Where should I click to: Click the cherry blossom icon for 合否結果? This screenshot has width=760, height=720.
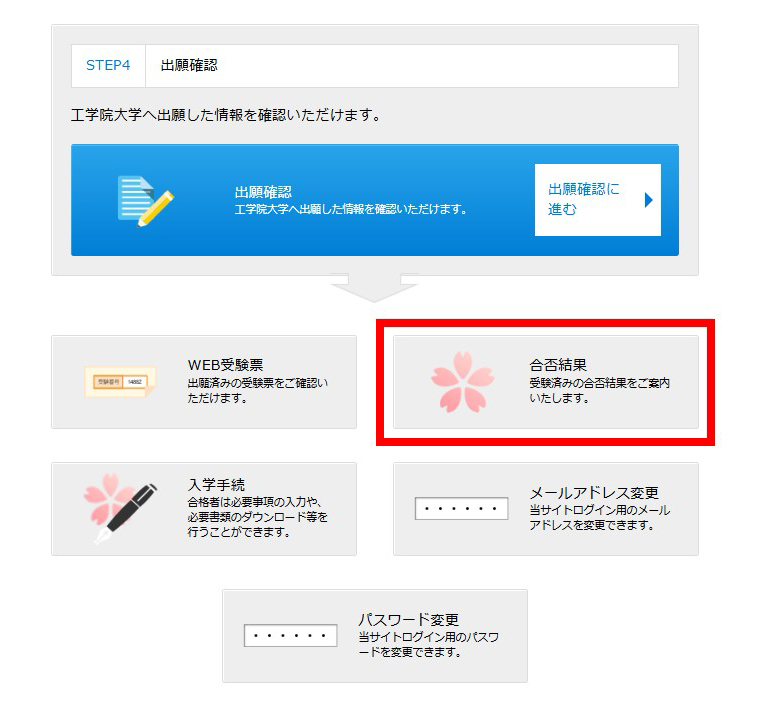462,382
